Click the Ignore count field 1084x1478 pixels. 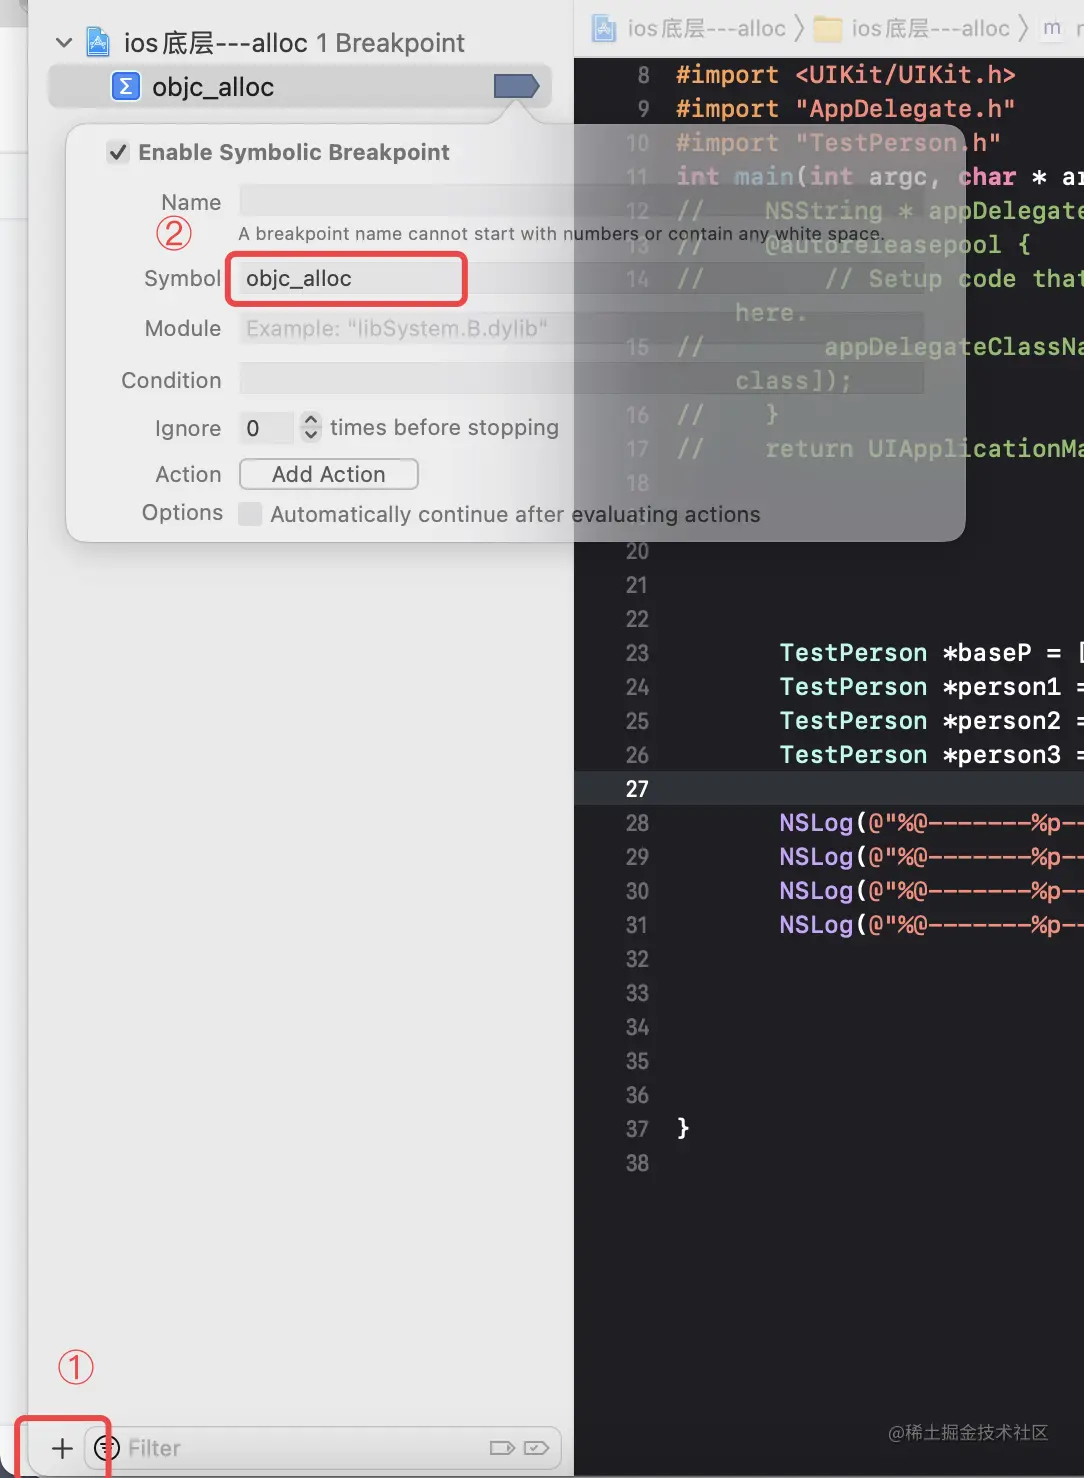(266, 428)
